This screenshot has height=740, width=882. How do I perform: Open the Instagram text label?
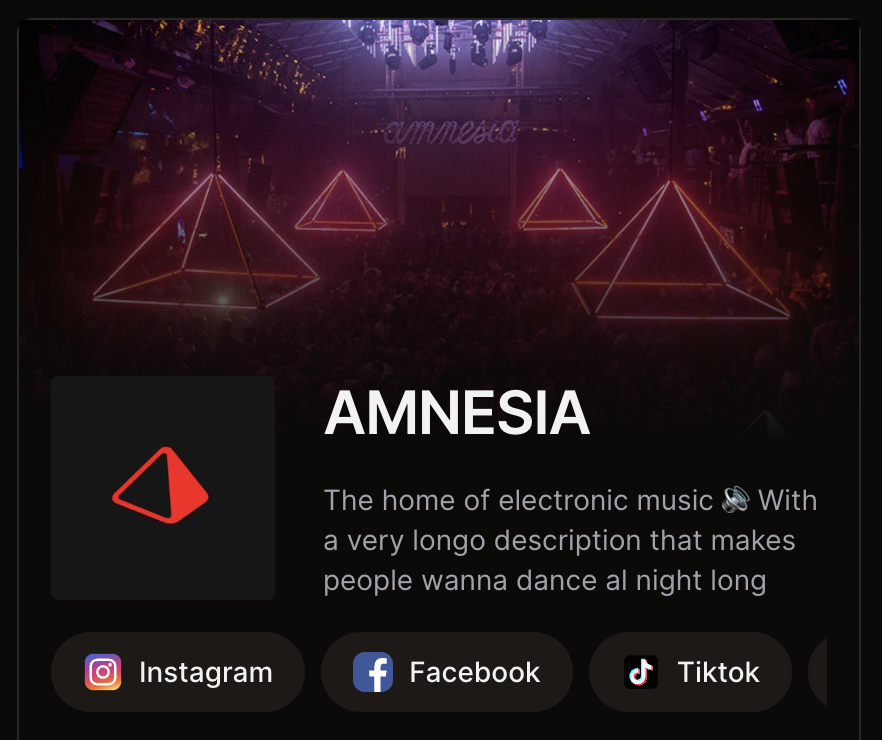tap(206, 672)
